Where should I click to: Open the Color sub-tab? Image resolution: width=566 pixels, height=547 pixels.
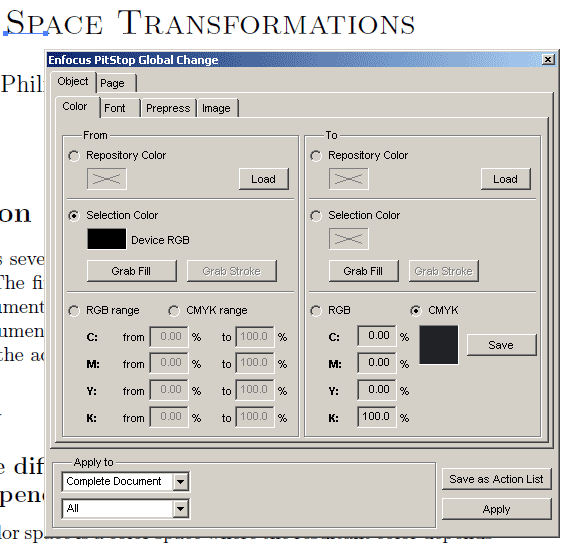tap(77, 107)
